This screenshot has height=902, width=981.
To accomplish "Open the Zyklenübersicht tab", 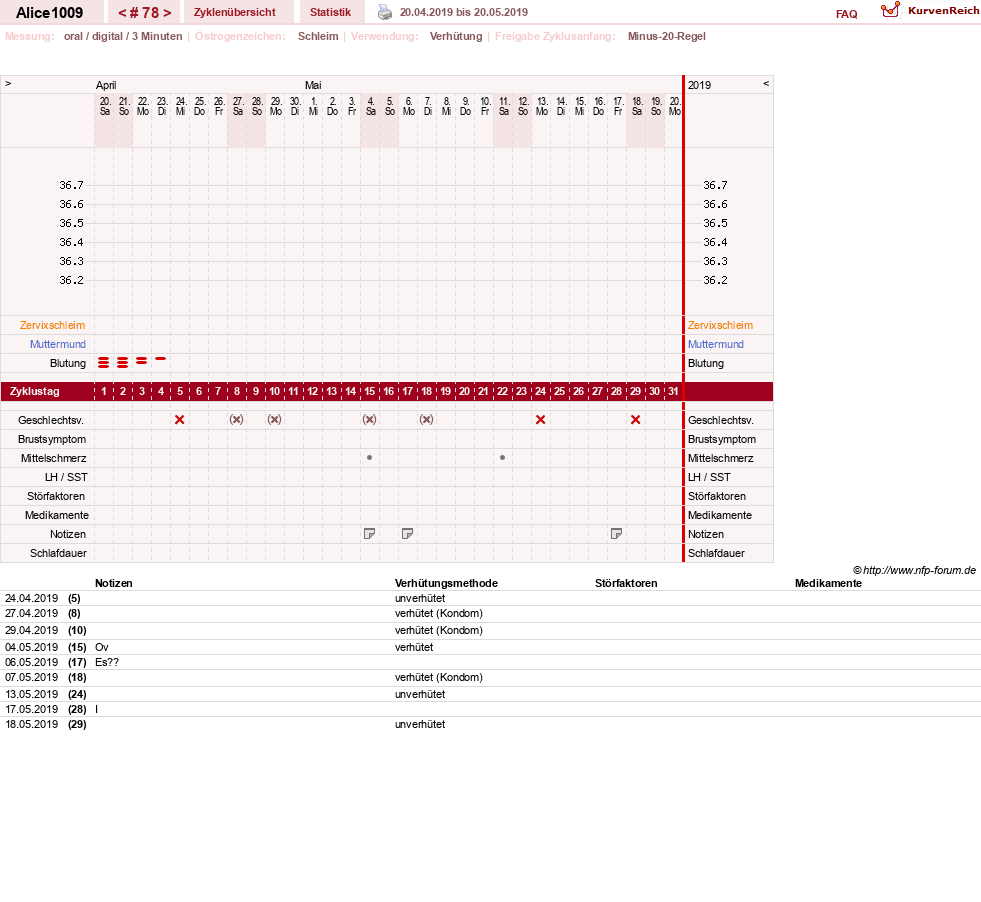I will (235, 12).
